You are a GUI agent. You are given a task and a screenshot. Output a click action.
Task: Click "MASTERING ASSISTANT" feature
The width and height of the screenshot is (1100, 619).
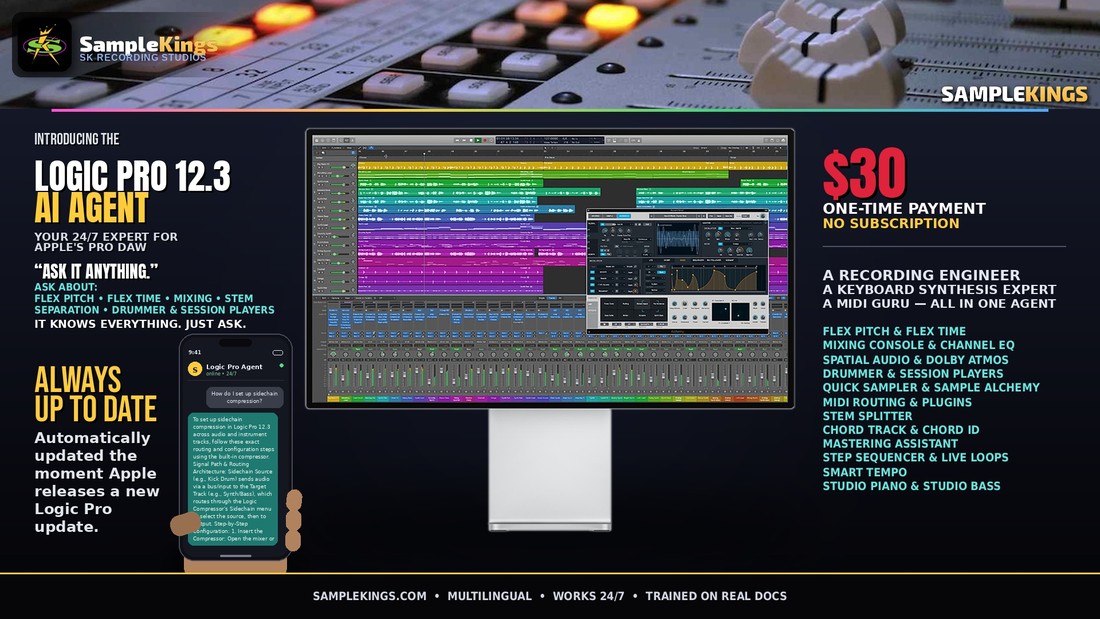click(x=890, y=444)
